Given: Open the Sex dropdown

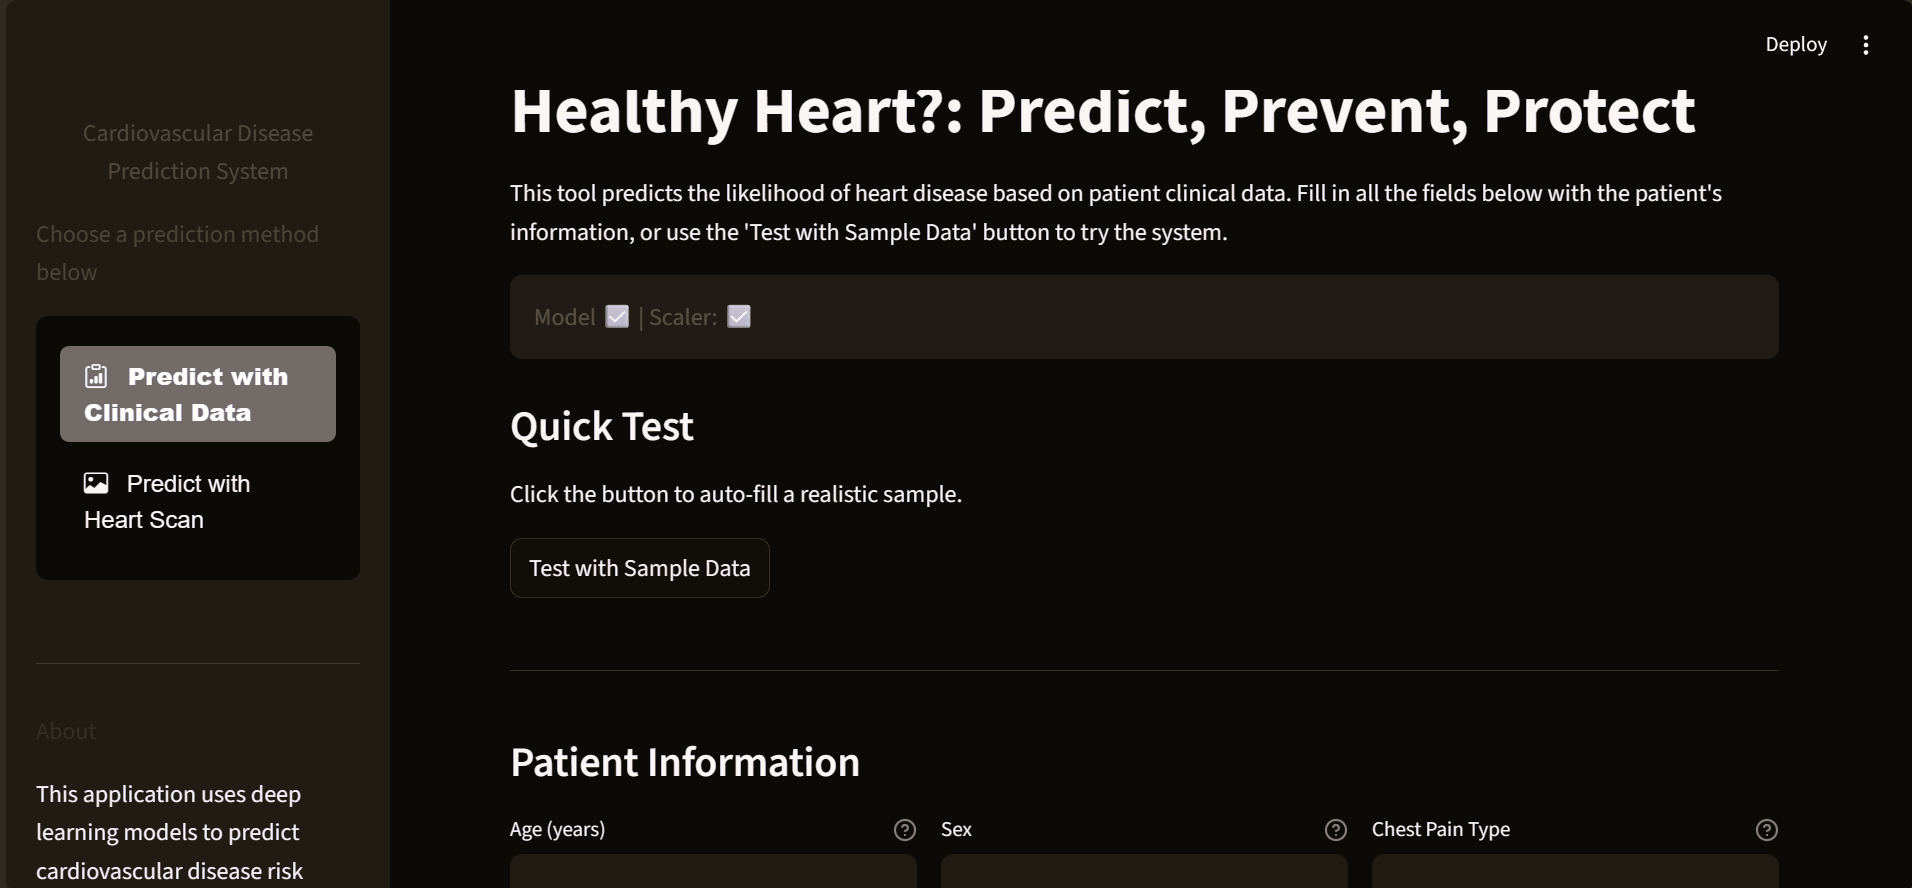Looking at the screenshot, I should click(1143, 872).
